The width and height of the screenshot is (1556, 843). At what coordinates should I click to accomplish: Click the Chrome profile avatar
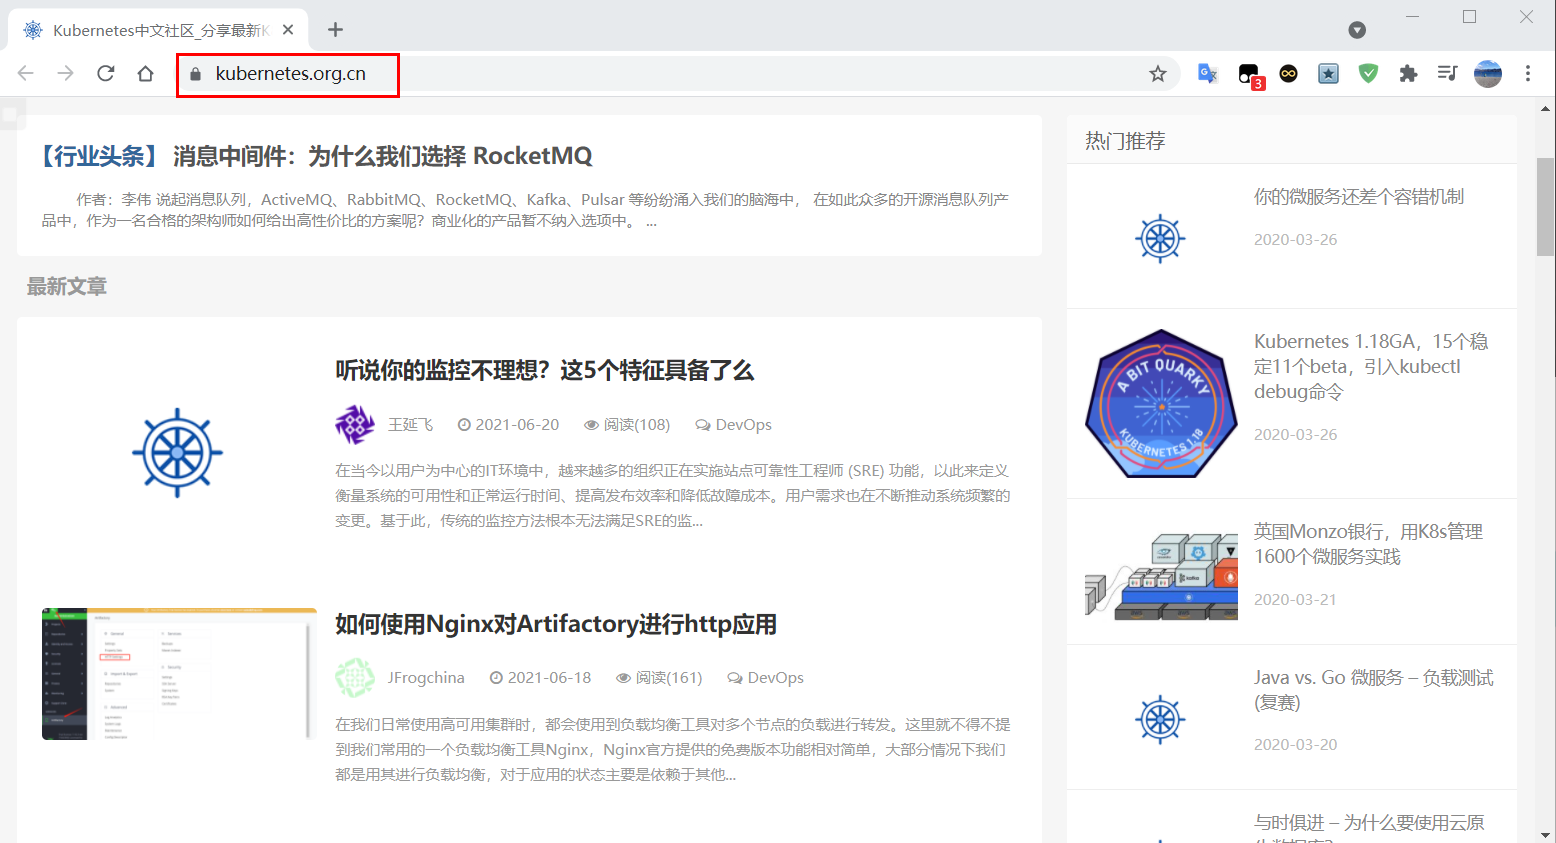1488,73
